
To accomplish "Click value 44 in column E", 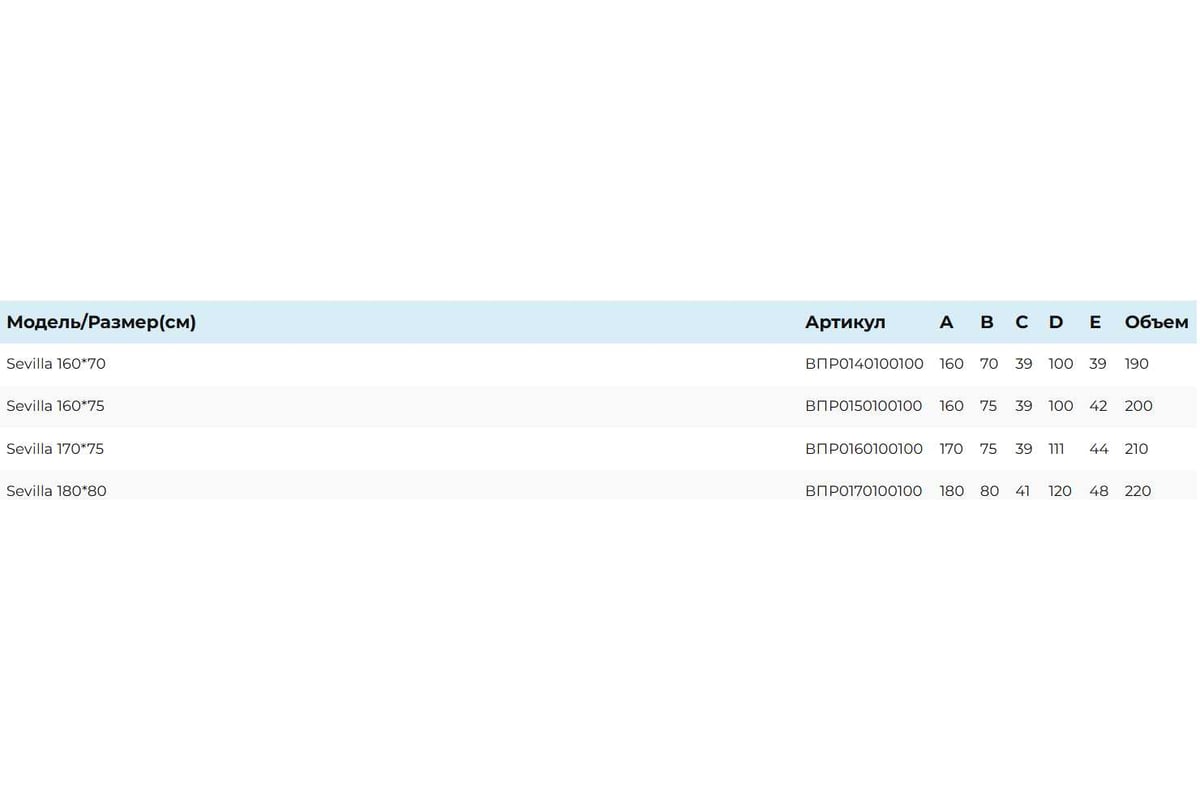I will [1099, 449].
